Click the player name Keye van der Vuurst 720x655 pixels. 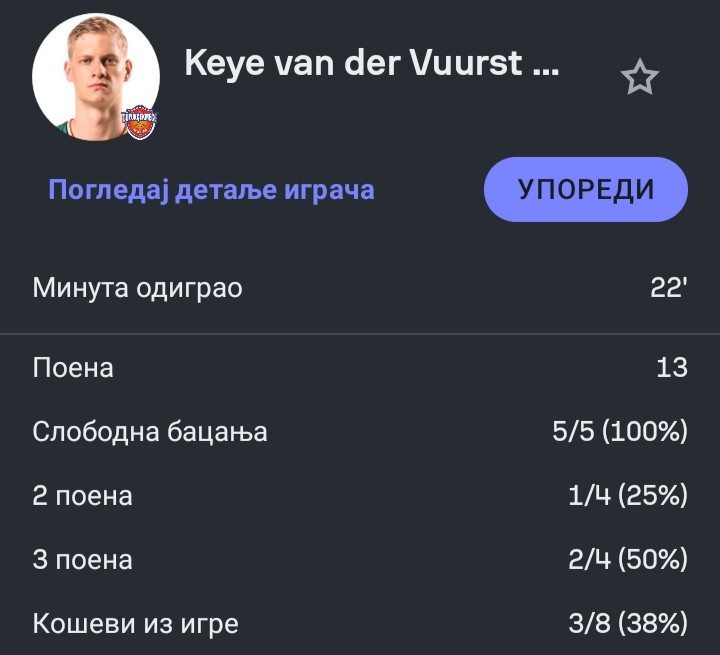click(x=353, y=63)
